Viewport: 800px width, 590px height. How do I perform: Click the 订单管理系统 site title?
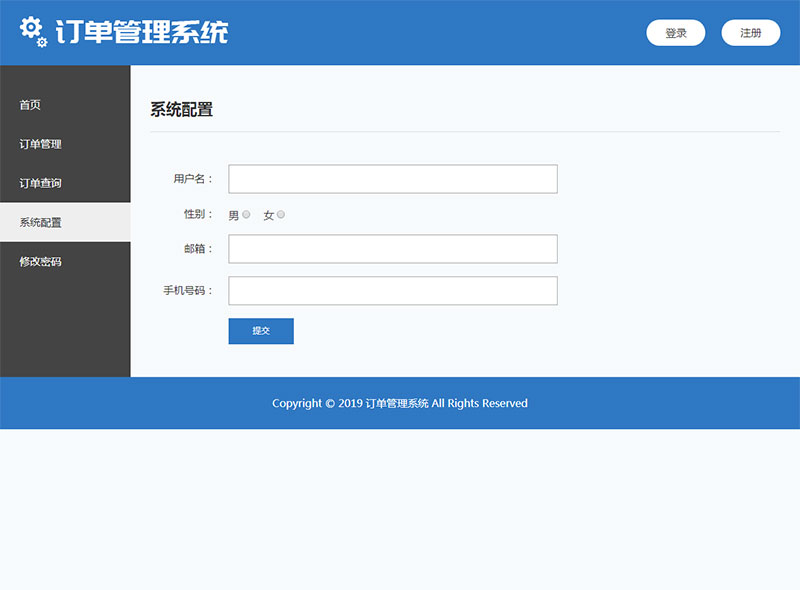142,32
